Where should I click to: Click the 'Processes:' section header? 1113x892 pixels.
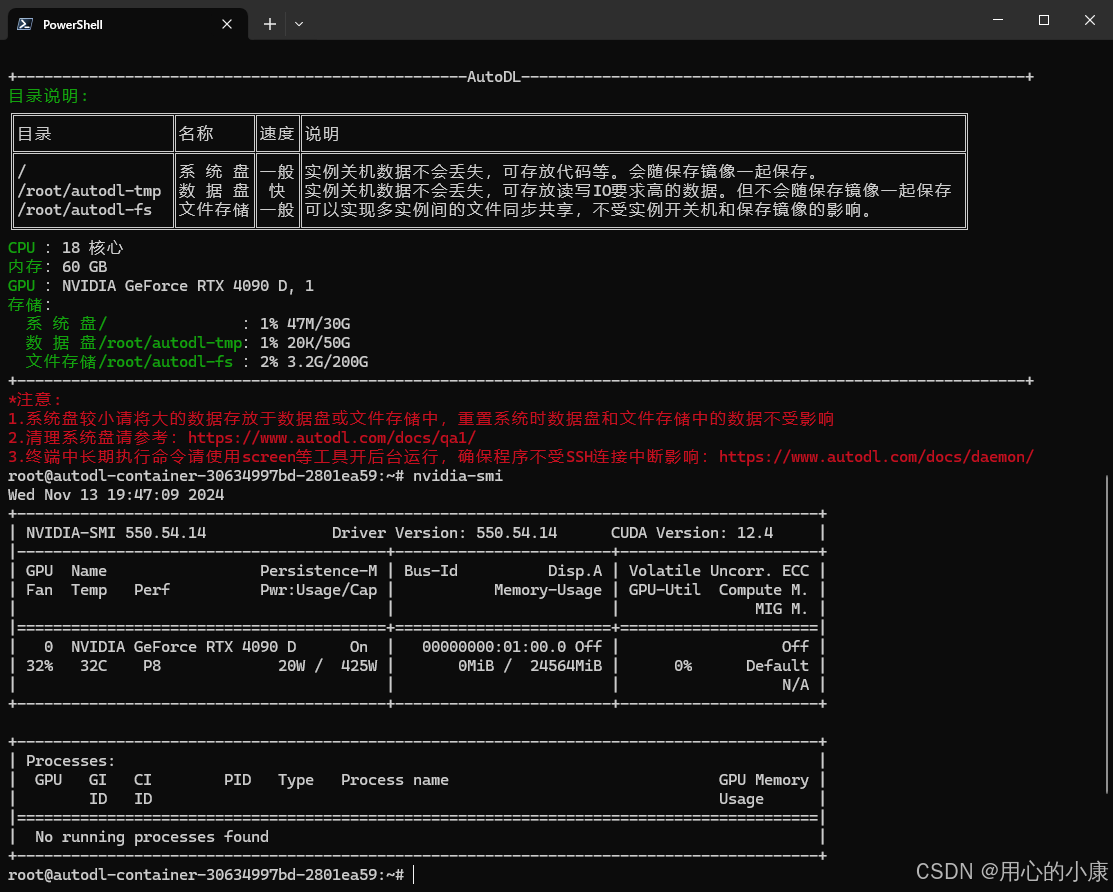(70, 761)
